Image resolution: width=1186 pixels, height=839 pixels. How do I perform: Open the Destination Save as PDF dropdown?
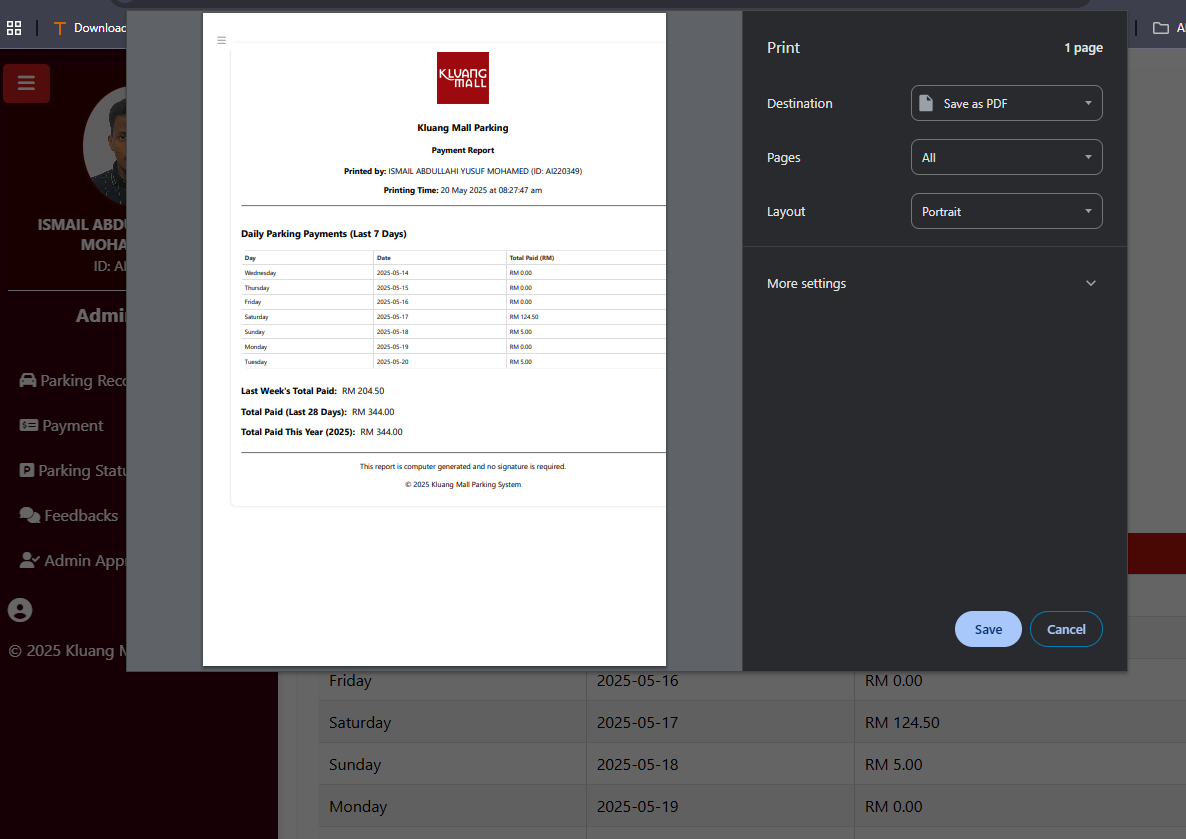tap(1006, 104)
